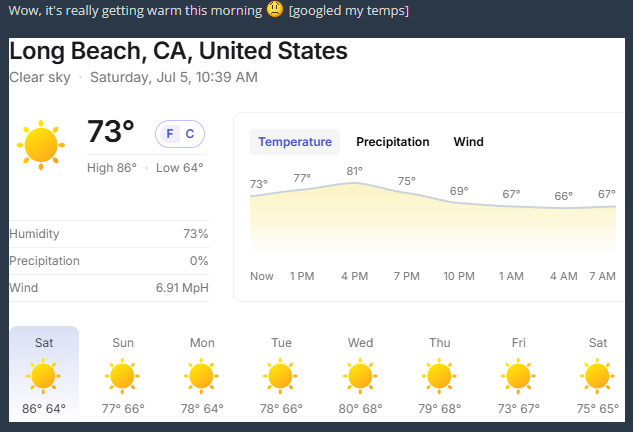This screenshot has width=633, height=432.
Task: Select the highlighted first Sat forecast card
Action: 44,373
